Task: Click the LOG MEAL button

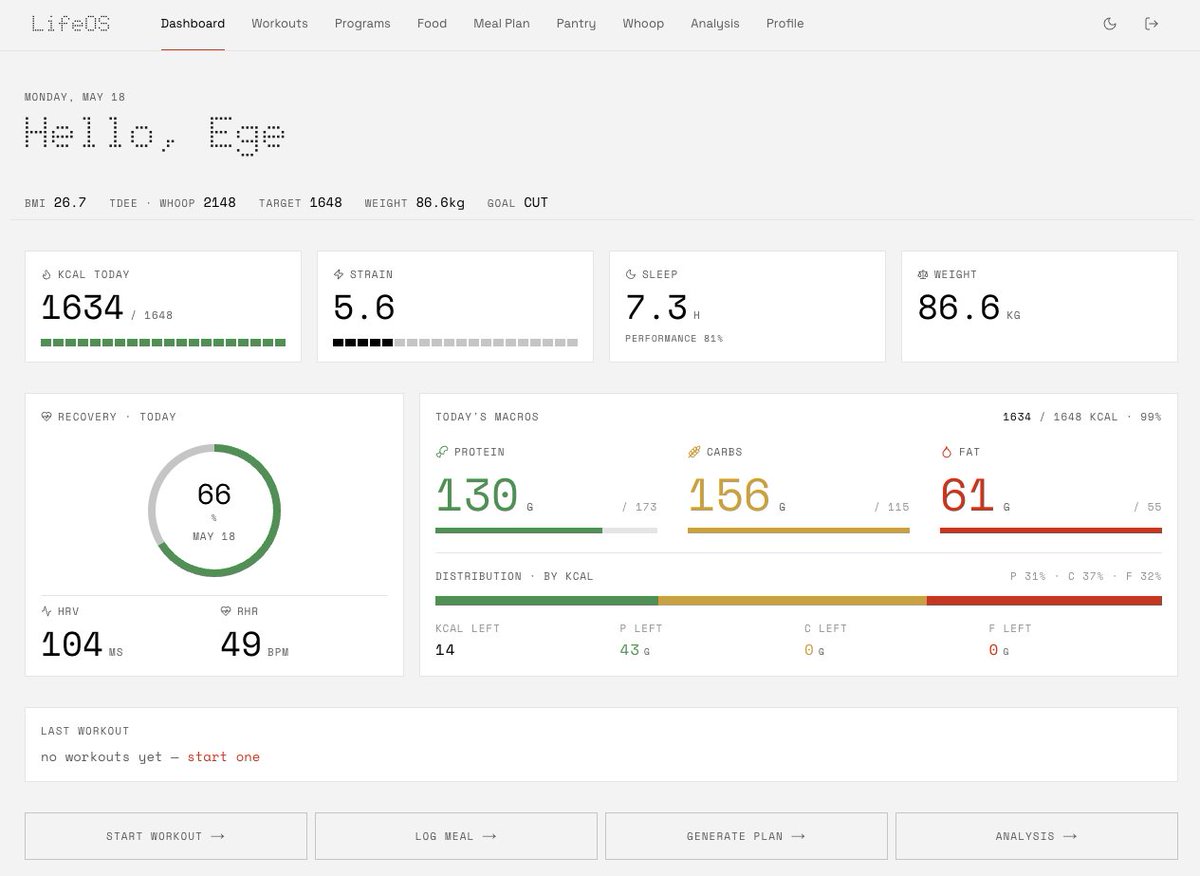Action: click(x=456, y=836)
